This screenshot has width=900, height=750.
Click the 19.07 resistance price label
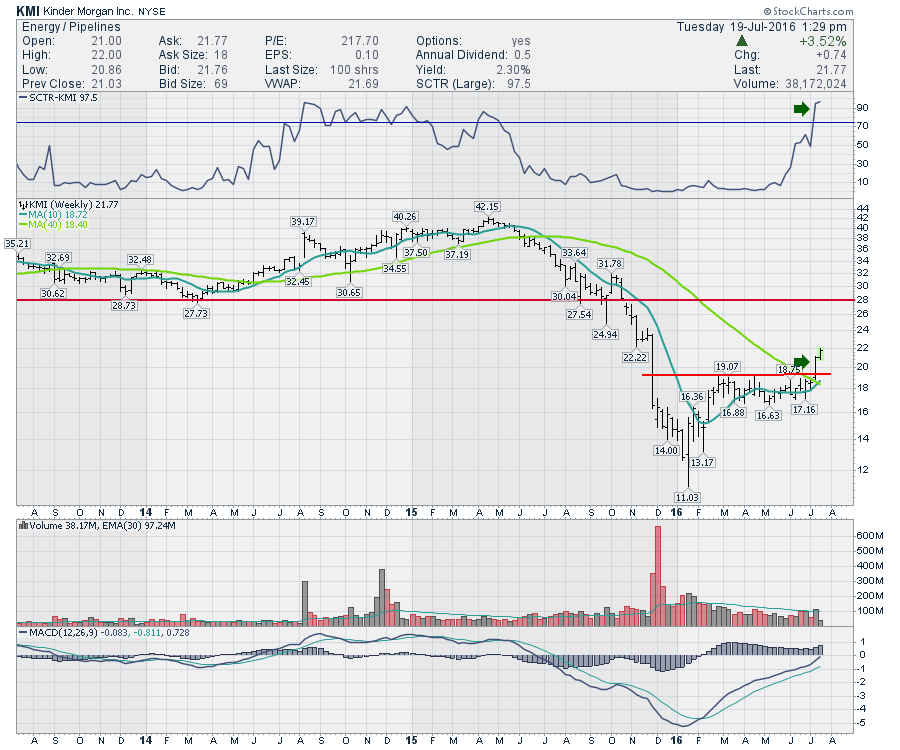(x=727, y=366)
